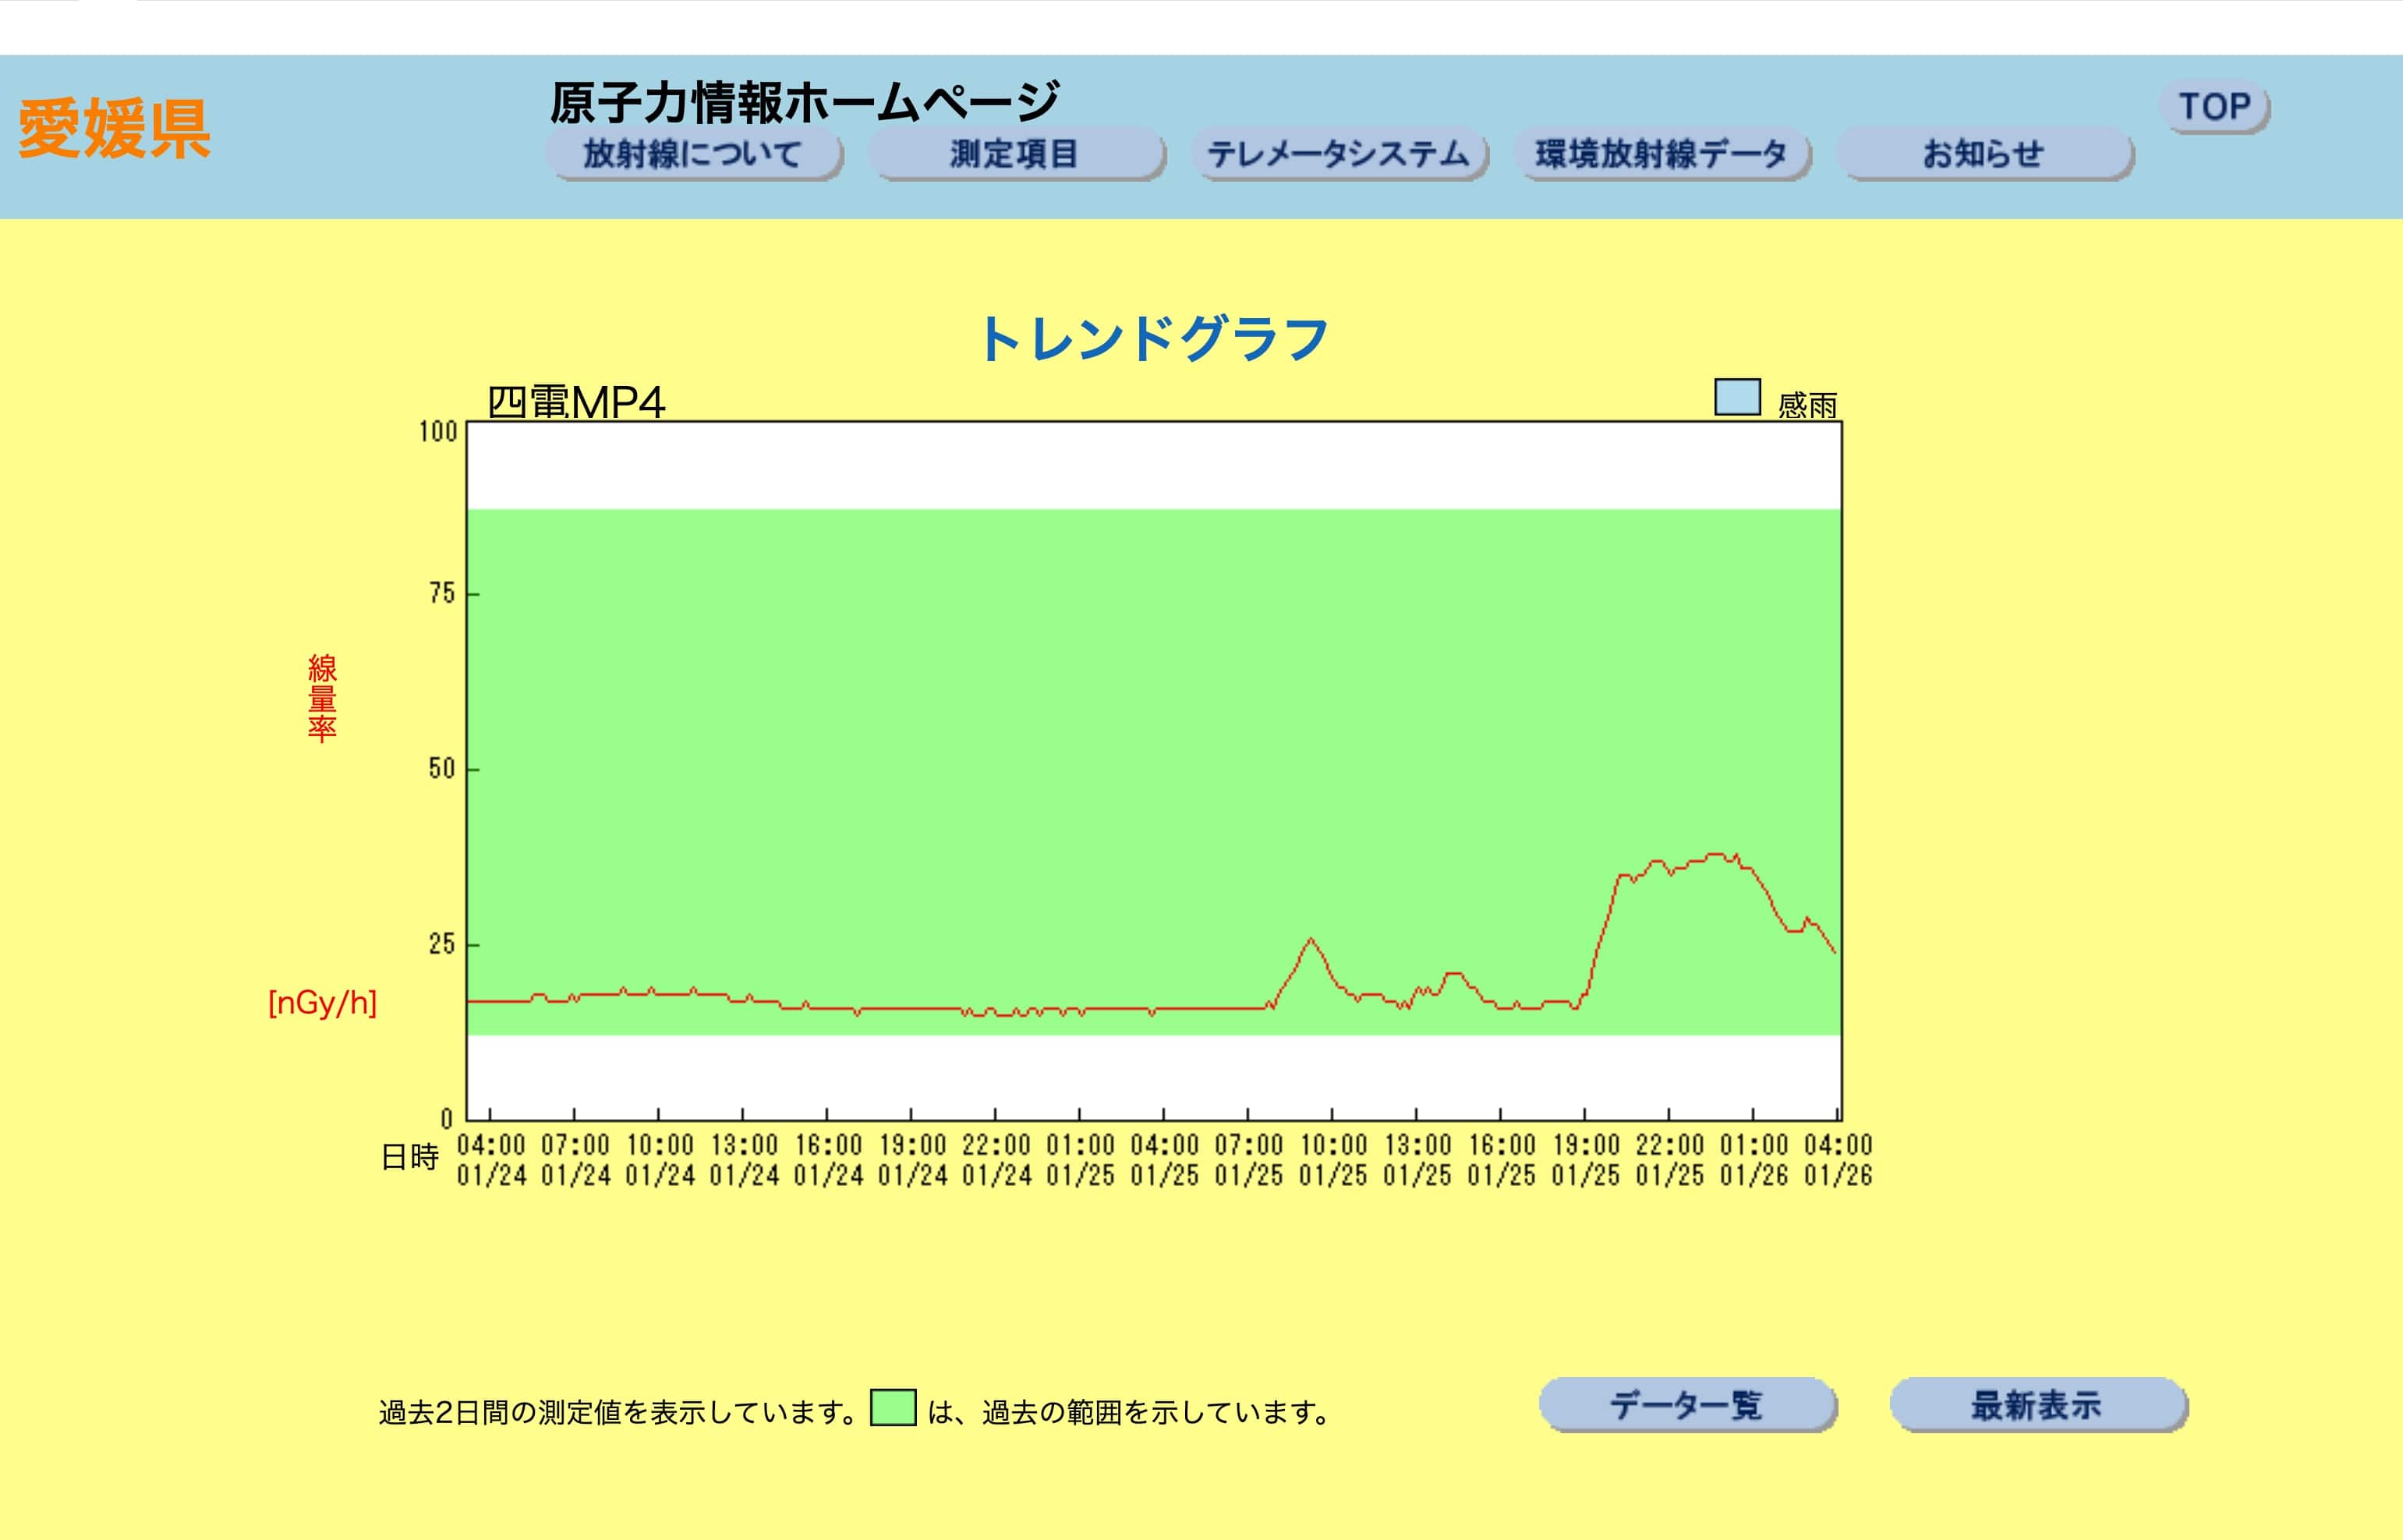Click the 感雨 legend label

coord(1808,405)
